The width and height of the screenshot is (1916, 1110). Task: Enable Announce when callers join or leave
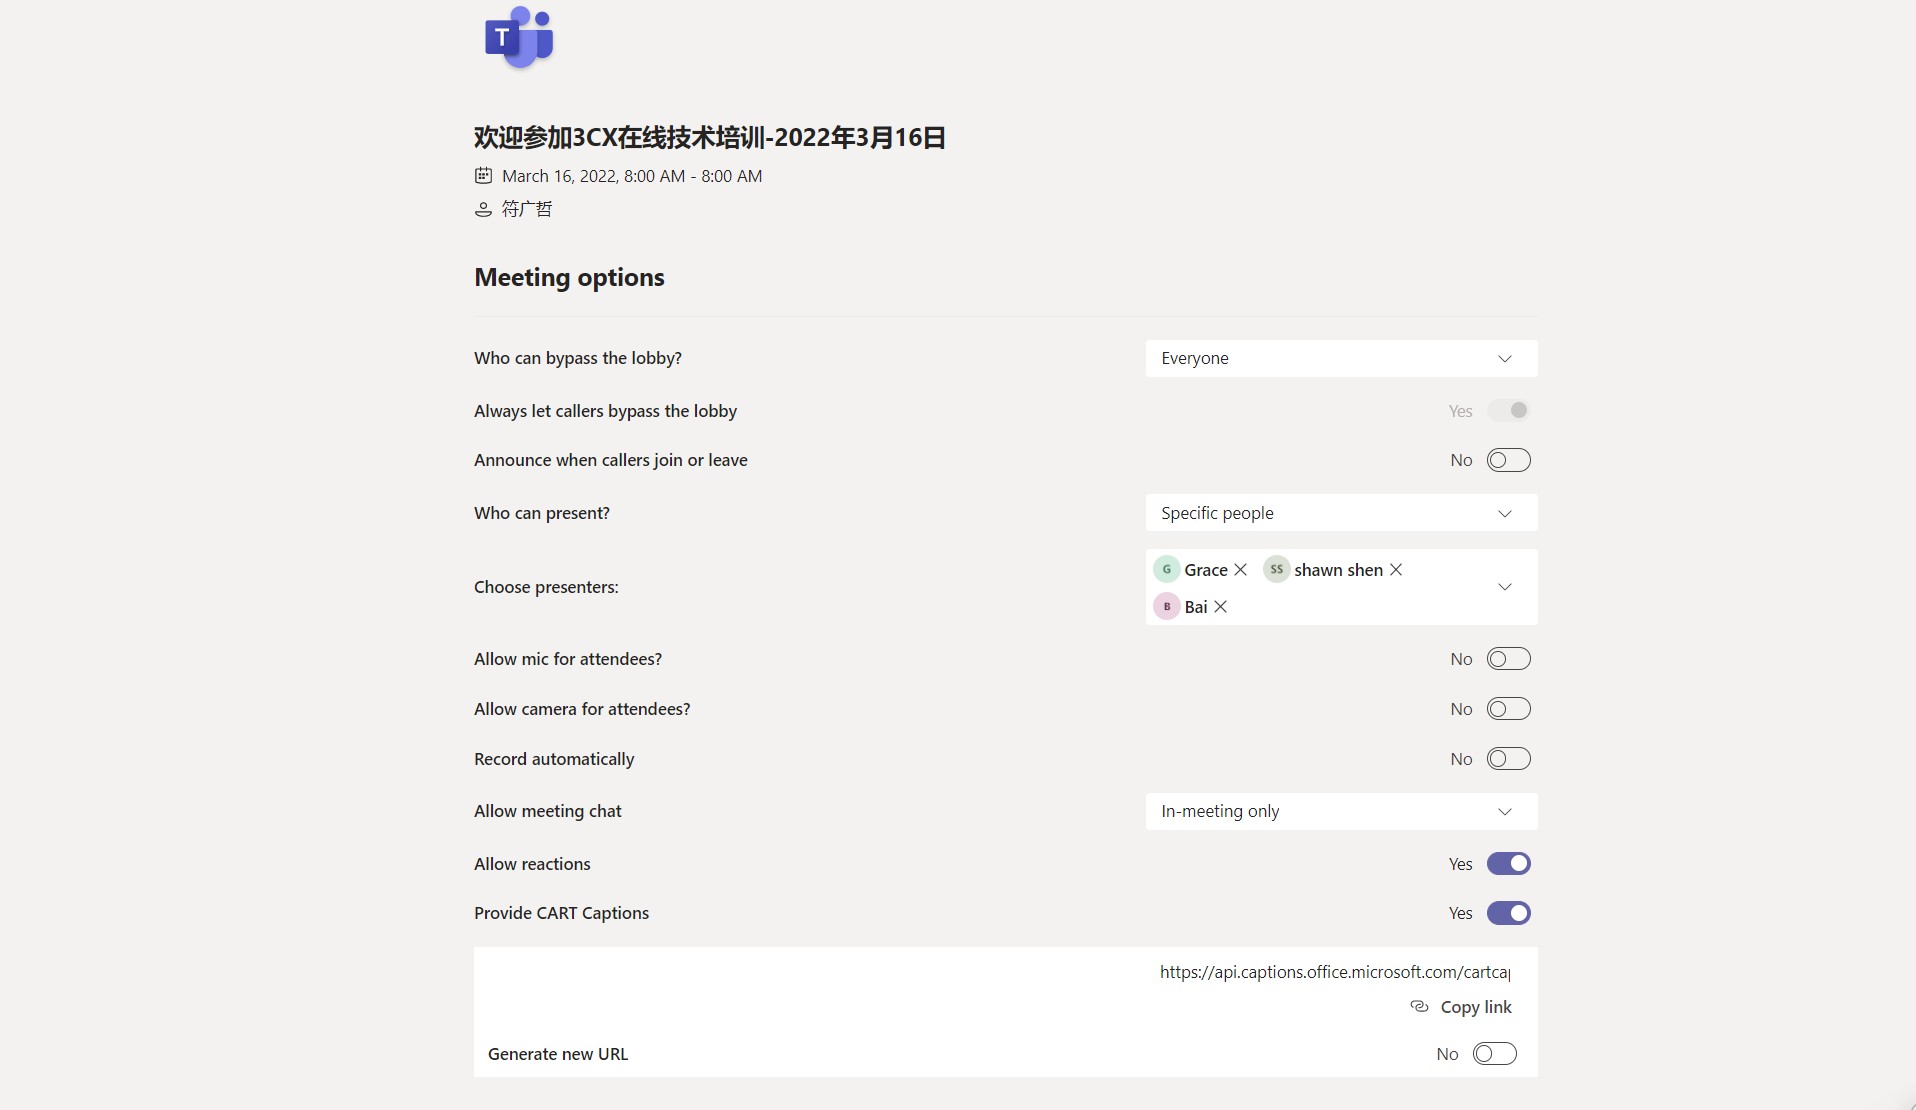[x=1508, y=460]
